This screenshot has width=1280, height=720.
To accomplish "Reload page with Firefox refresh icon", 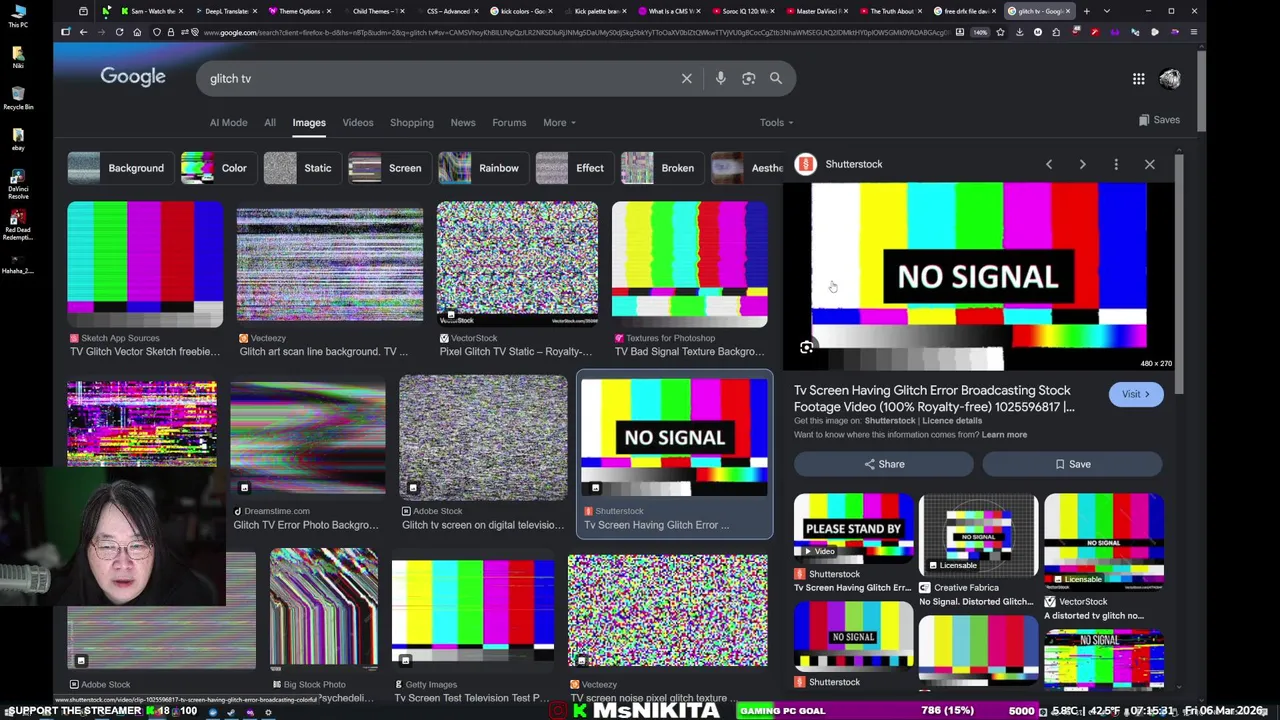I will pyautogui.click(x=119, y=32).
